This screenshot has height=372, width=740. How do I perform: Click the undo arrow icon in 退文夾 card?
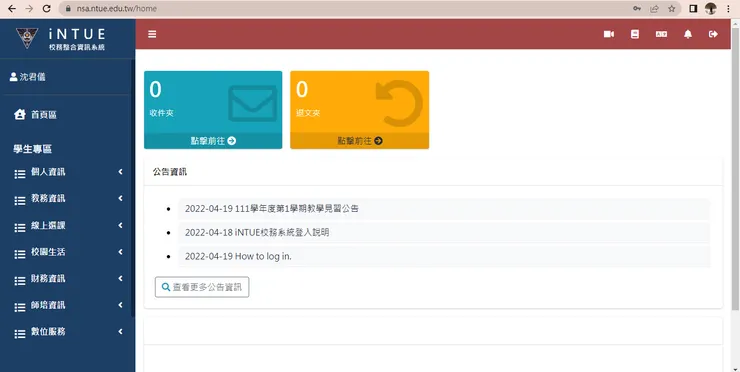coord(399,103)
